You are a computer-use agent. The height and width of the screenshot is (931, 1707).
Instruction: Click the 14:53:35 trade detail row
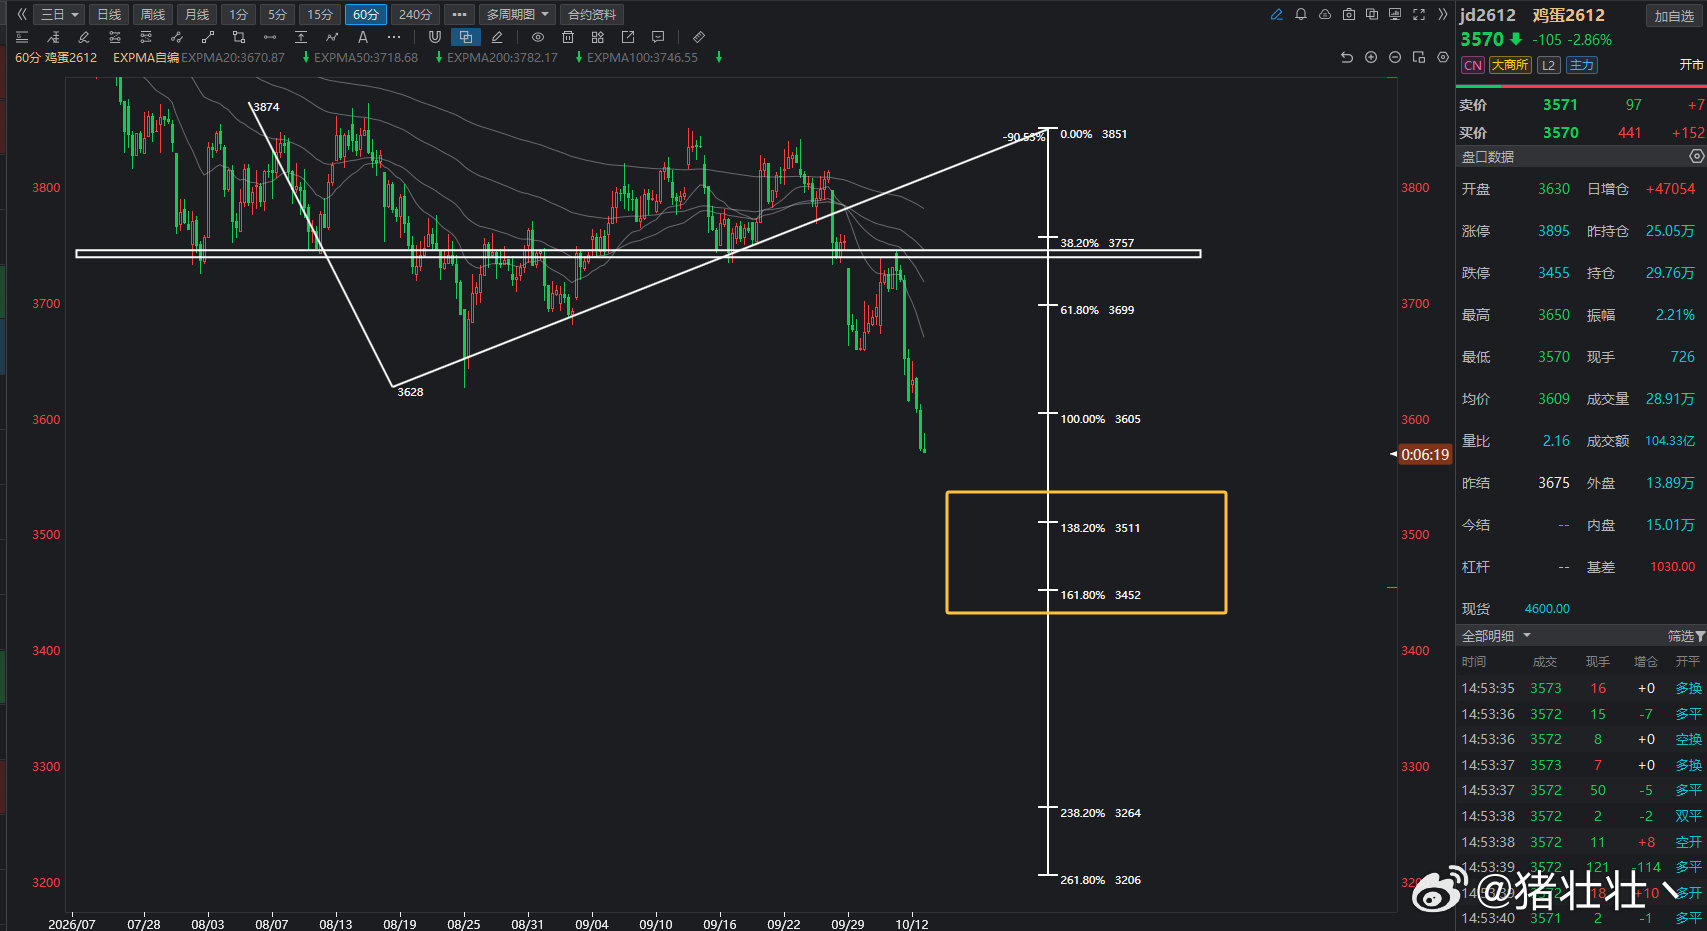(x=1581, y=688)
